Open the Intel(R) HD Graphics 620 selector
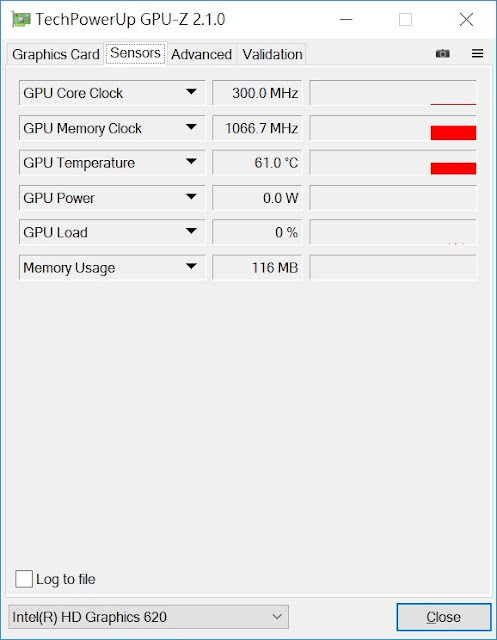 149,617
